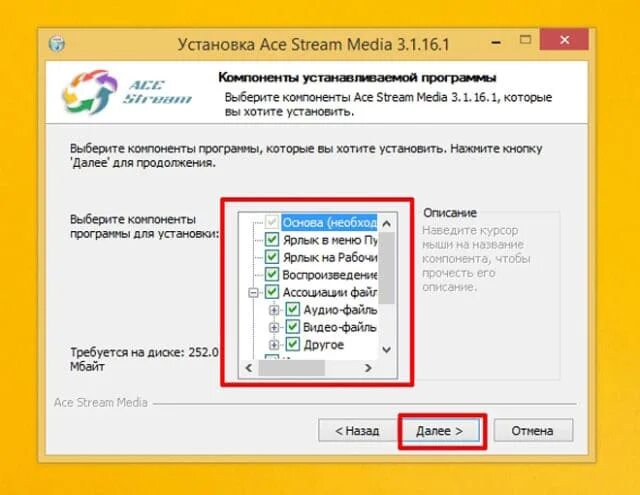Click the vertical scrollbar thumb of list

387,268
